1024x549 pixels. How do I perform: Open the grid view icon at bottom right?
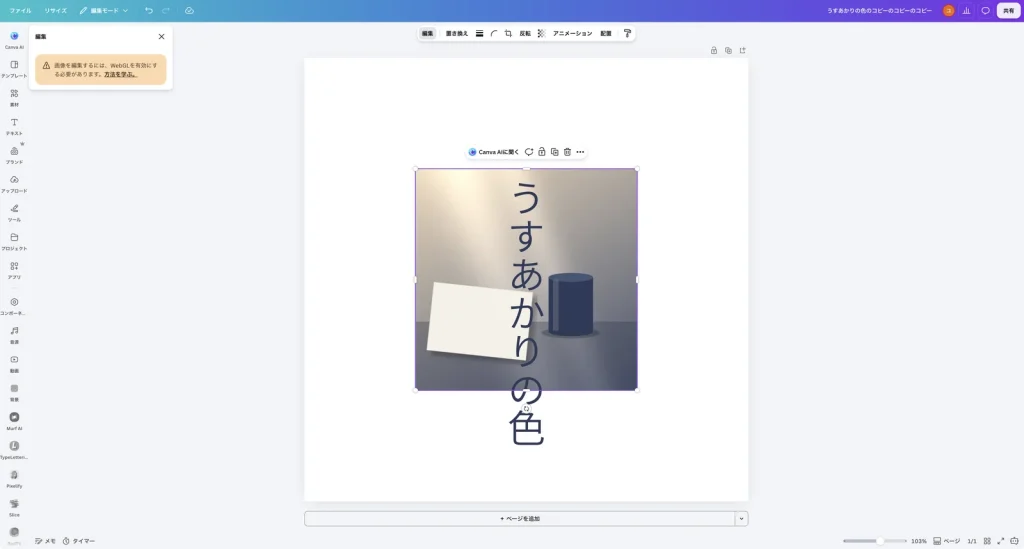tap(987, 541)
